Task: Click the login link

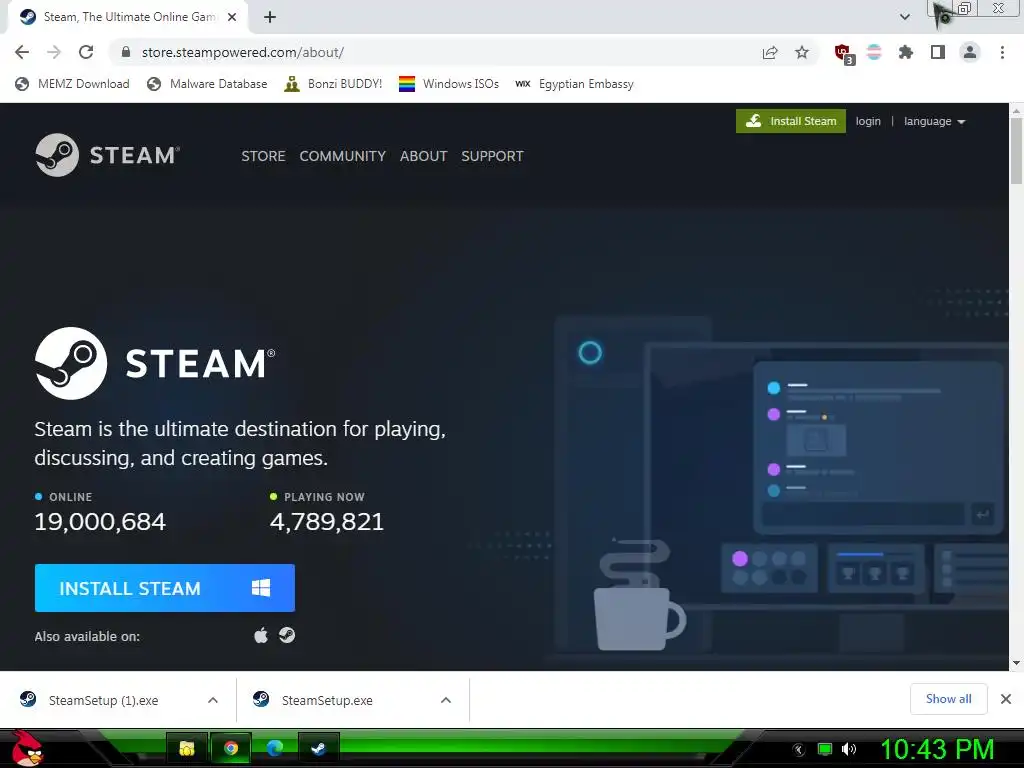Action: pyautogui.click(x=868, y=121)
